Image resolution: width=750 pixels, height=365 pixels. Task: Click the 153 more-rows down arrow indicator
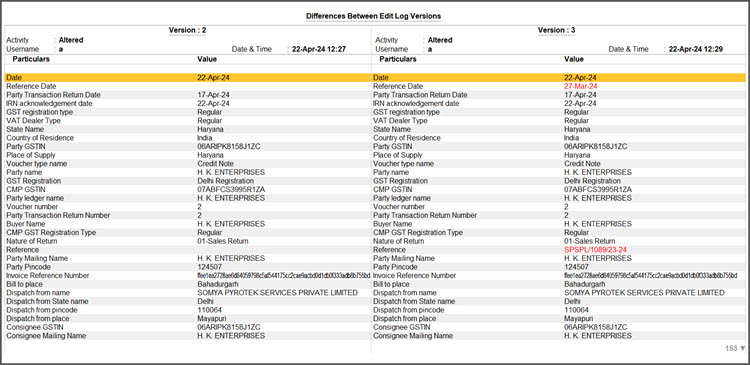pos(735,348)
